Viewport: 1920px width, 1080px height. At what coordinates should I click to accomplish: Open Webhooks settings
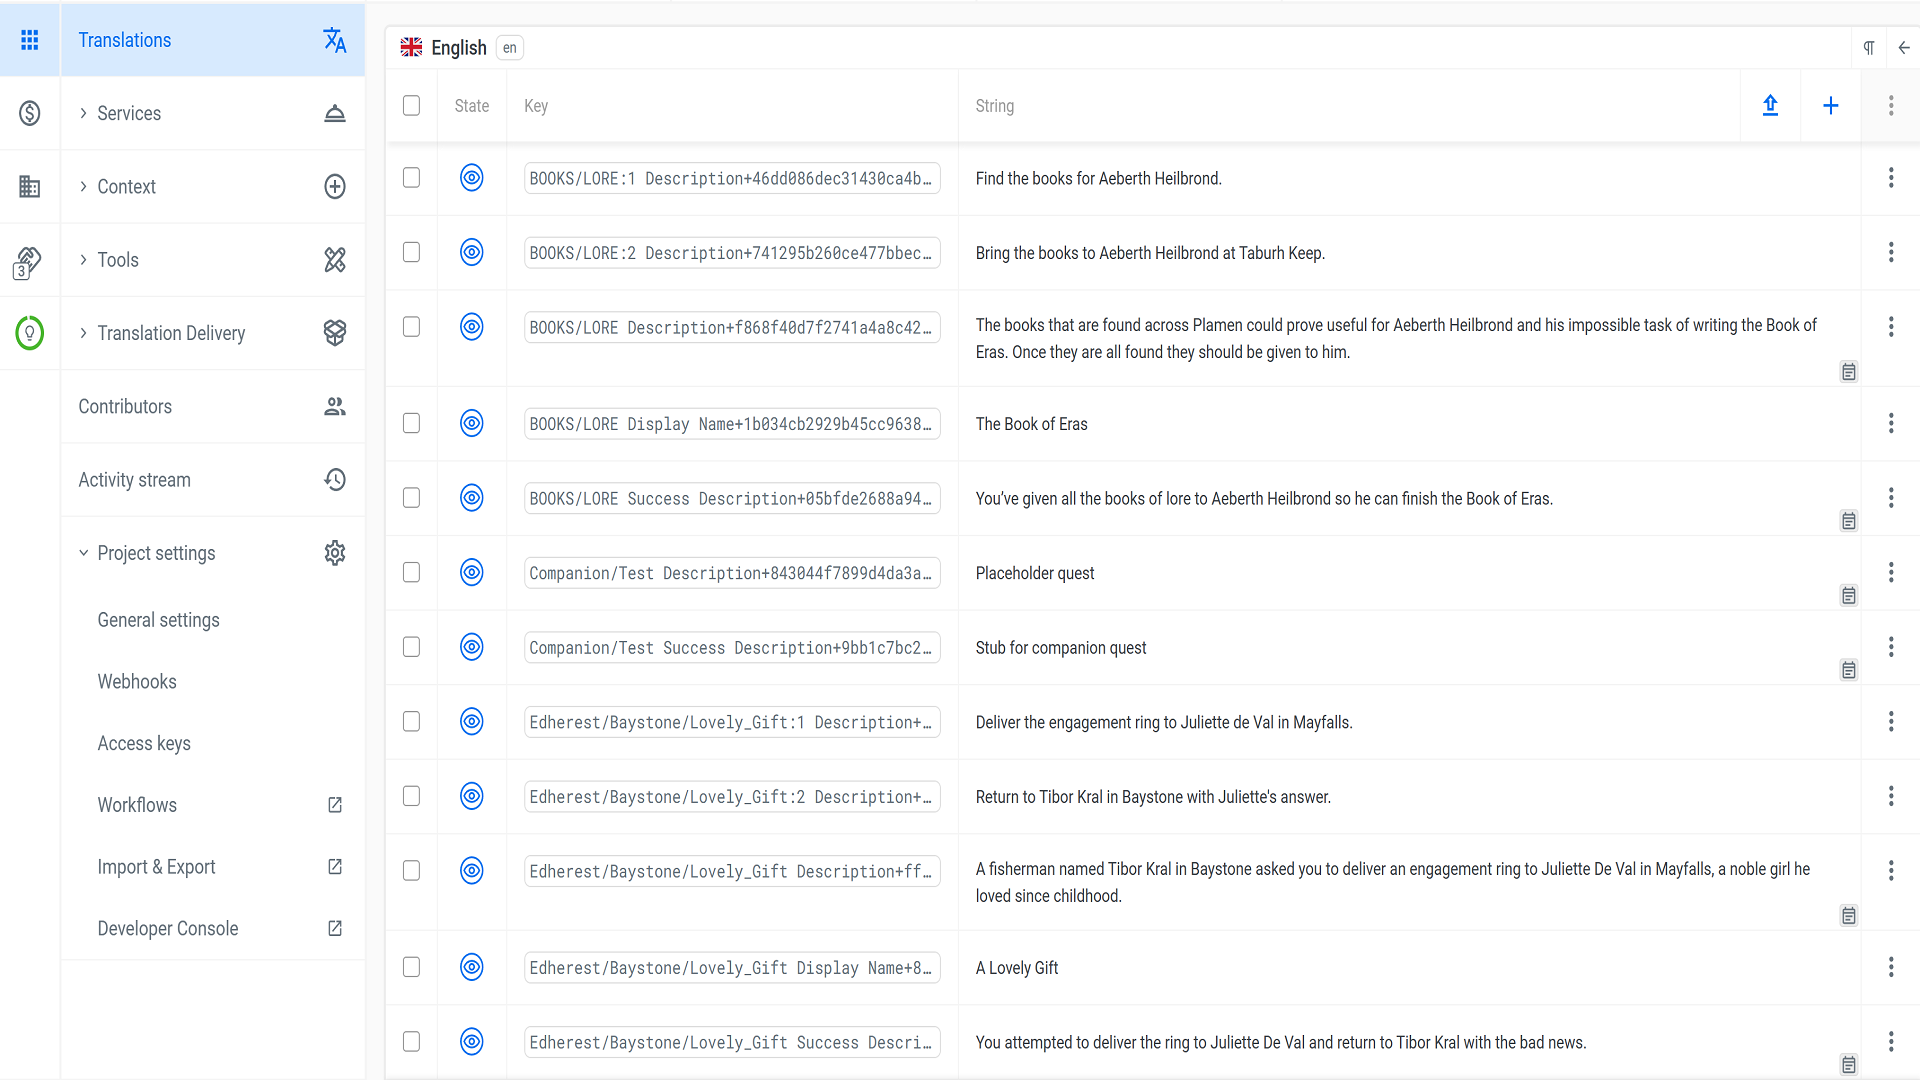coord(137,682)
